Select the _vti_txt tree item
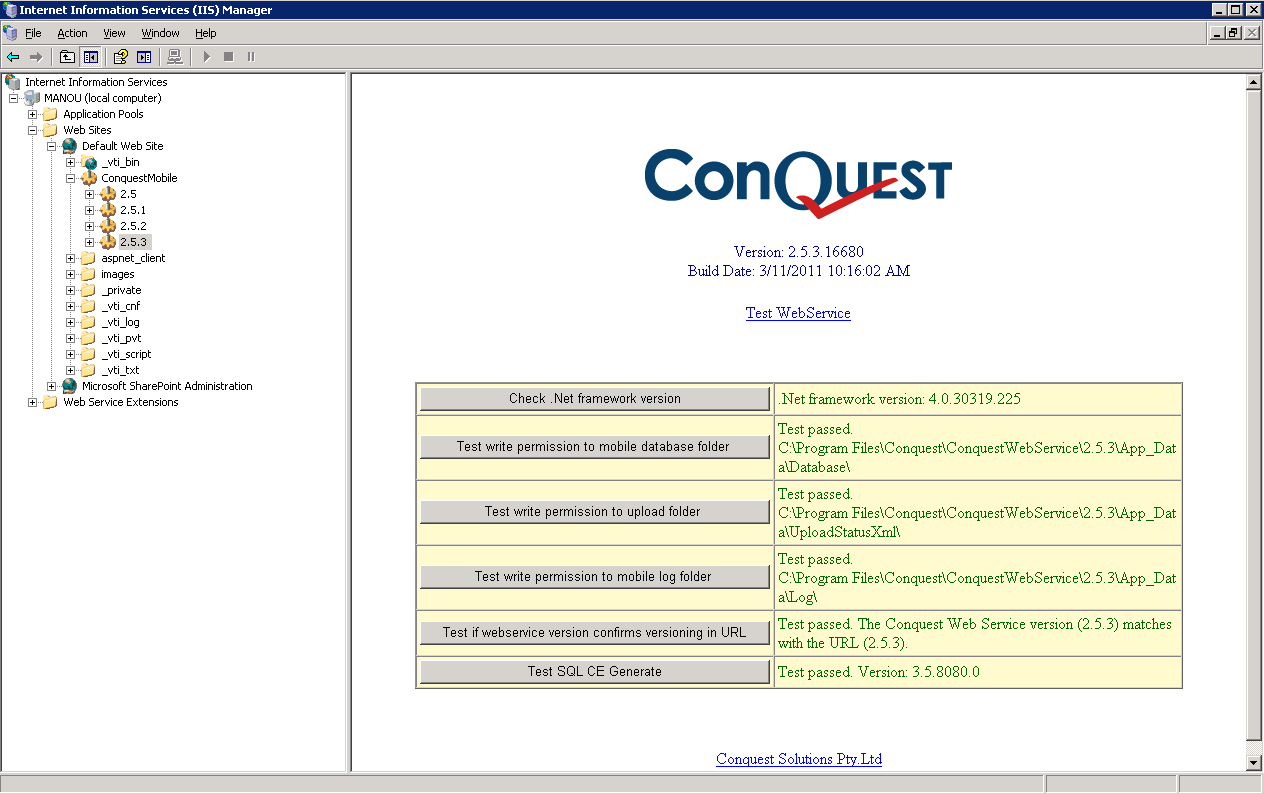The image size is (1264, 794). pyautogui.click(x=120, y=370)
